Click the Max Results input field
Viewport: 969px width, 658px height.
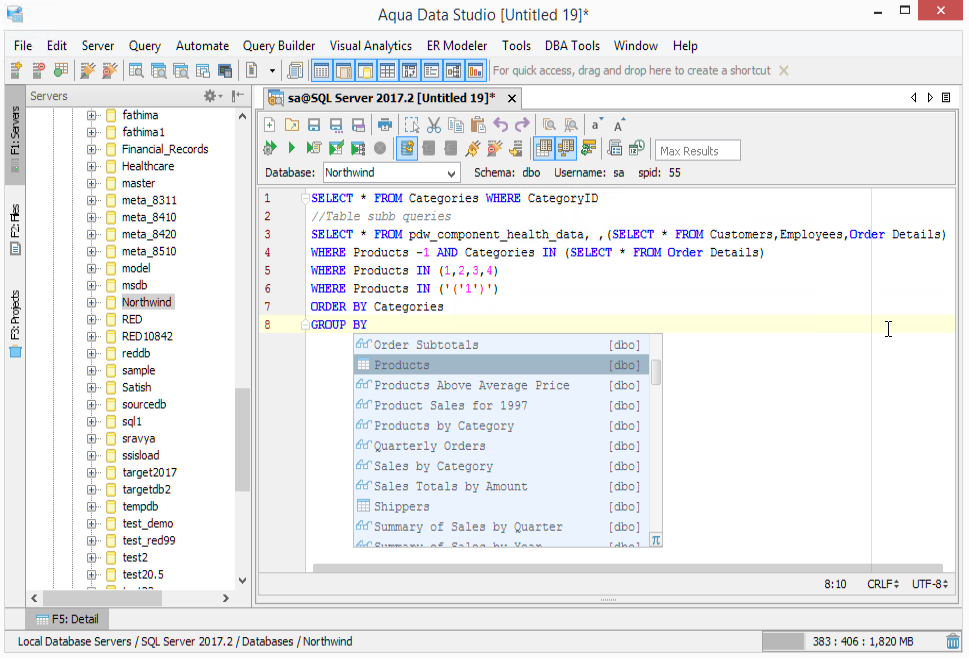pos(697,151)
